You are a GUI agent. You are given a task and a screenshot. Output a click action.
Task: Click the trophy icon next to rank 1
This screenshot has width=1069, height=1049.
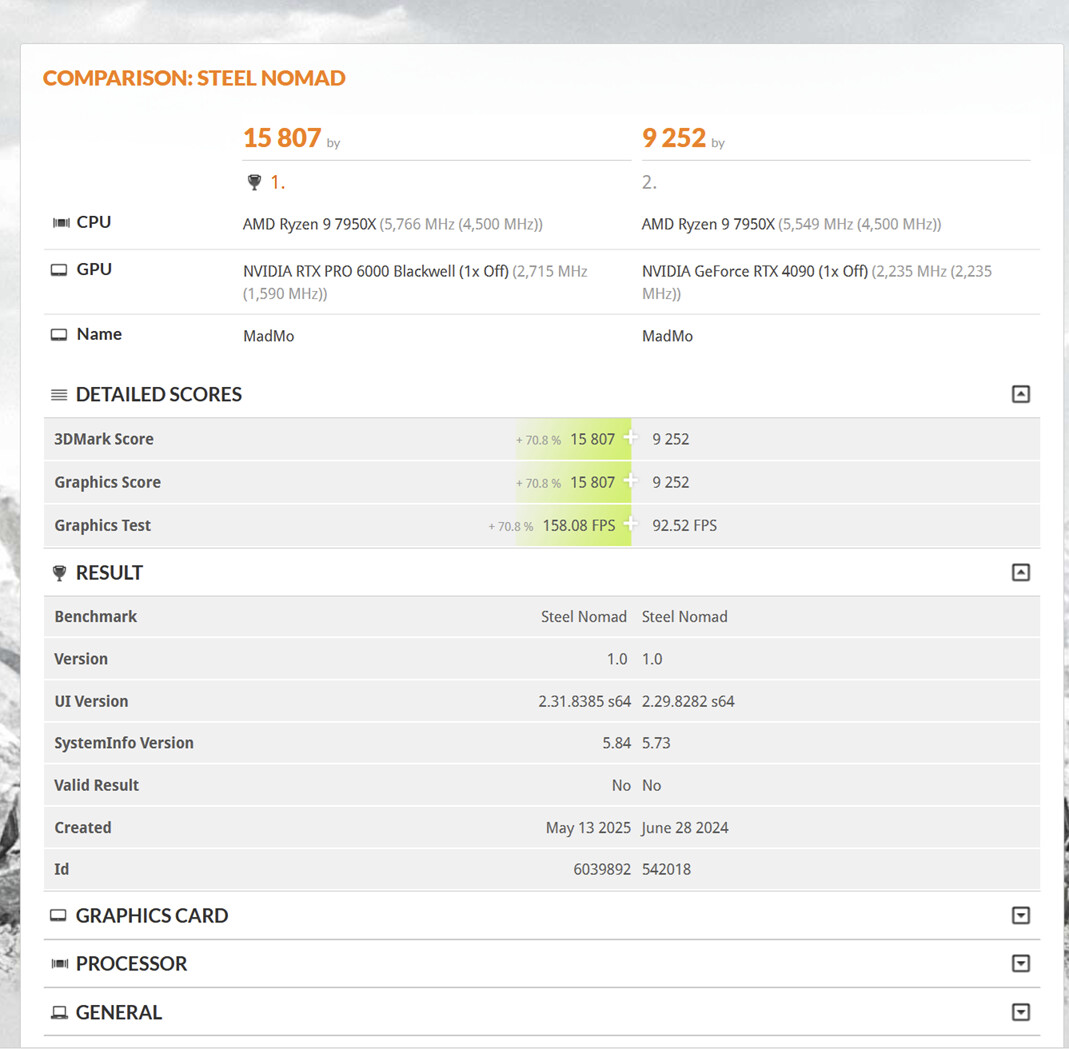[254, 182]
